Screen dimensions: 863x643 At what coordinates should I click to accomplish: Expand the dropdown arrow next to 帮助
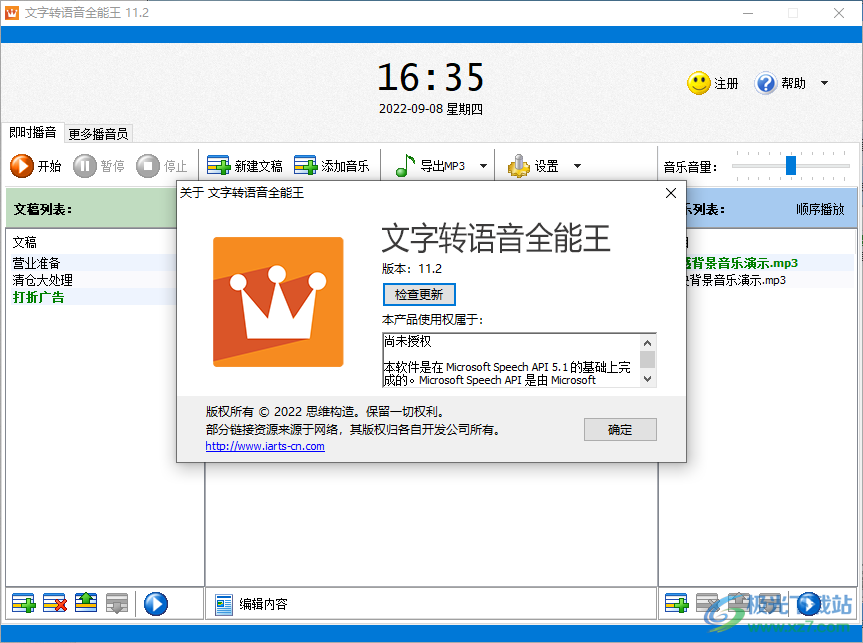(x=824, y=83)
